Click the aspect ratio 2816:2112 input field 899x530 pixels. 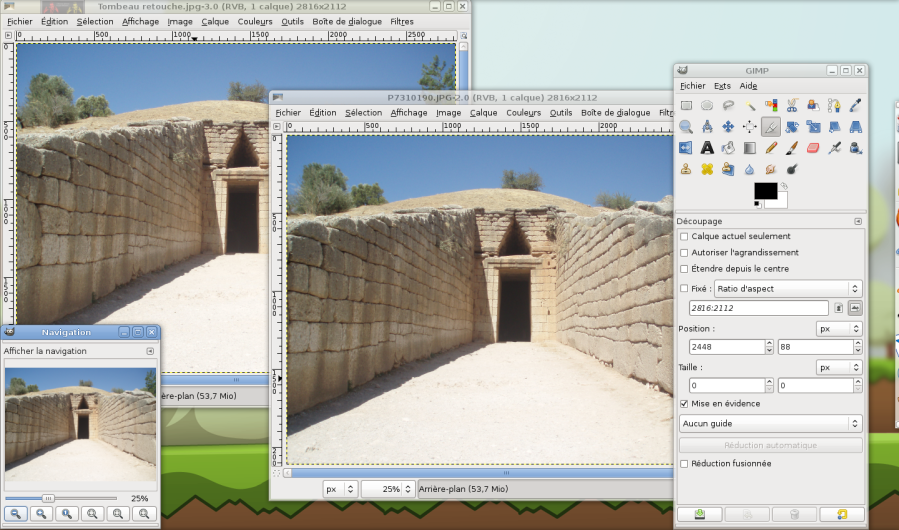[758, 308]
